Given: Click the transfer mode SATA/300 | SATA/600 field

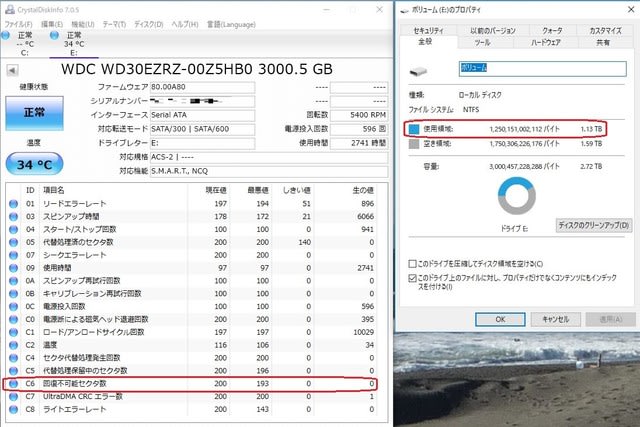Looking at the screenshot, I should [202, 129].
